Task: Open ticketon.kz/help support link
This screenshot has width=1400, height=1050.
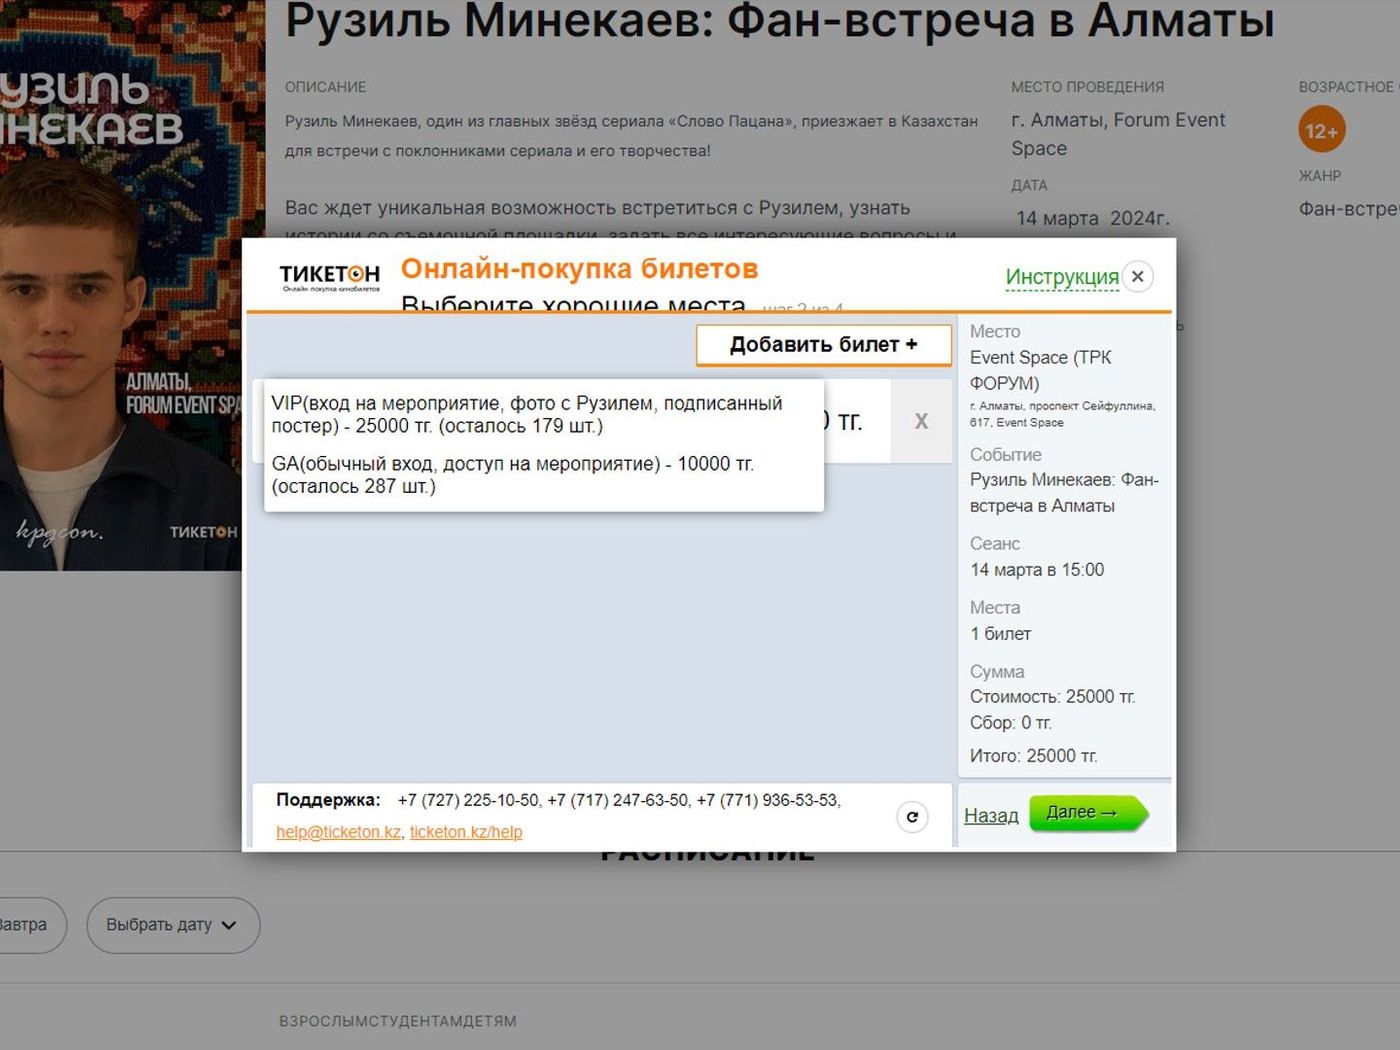Action: (x=466, y=832)
